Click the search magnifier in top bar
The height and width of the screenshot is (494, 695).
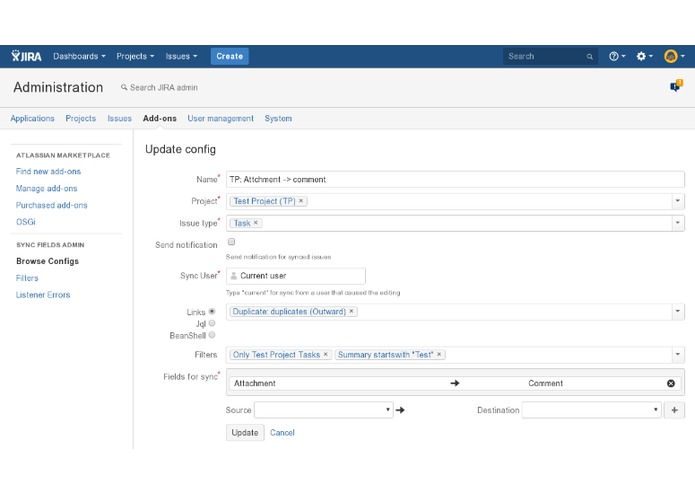pos(590,57)
